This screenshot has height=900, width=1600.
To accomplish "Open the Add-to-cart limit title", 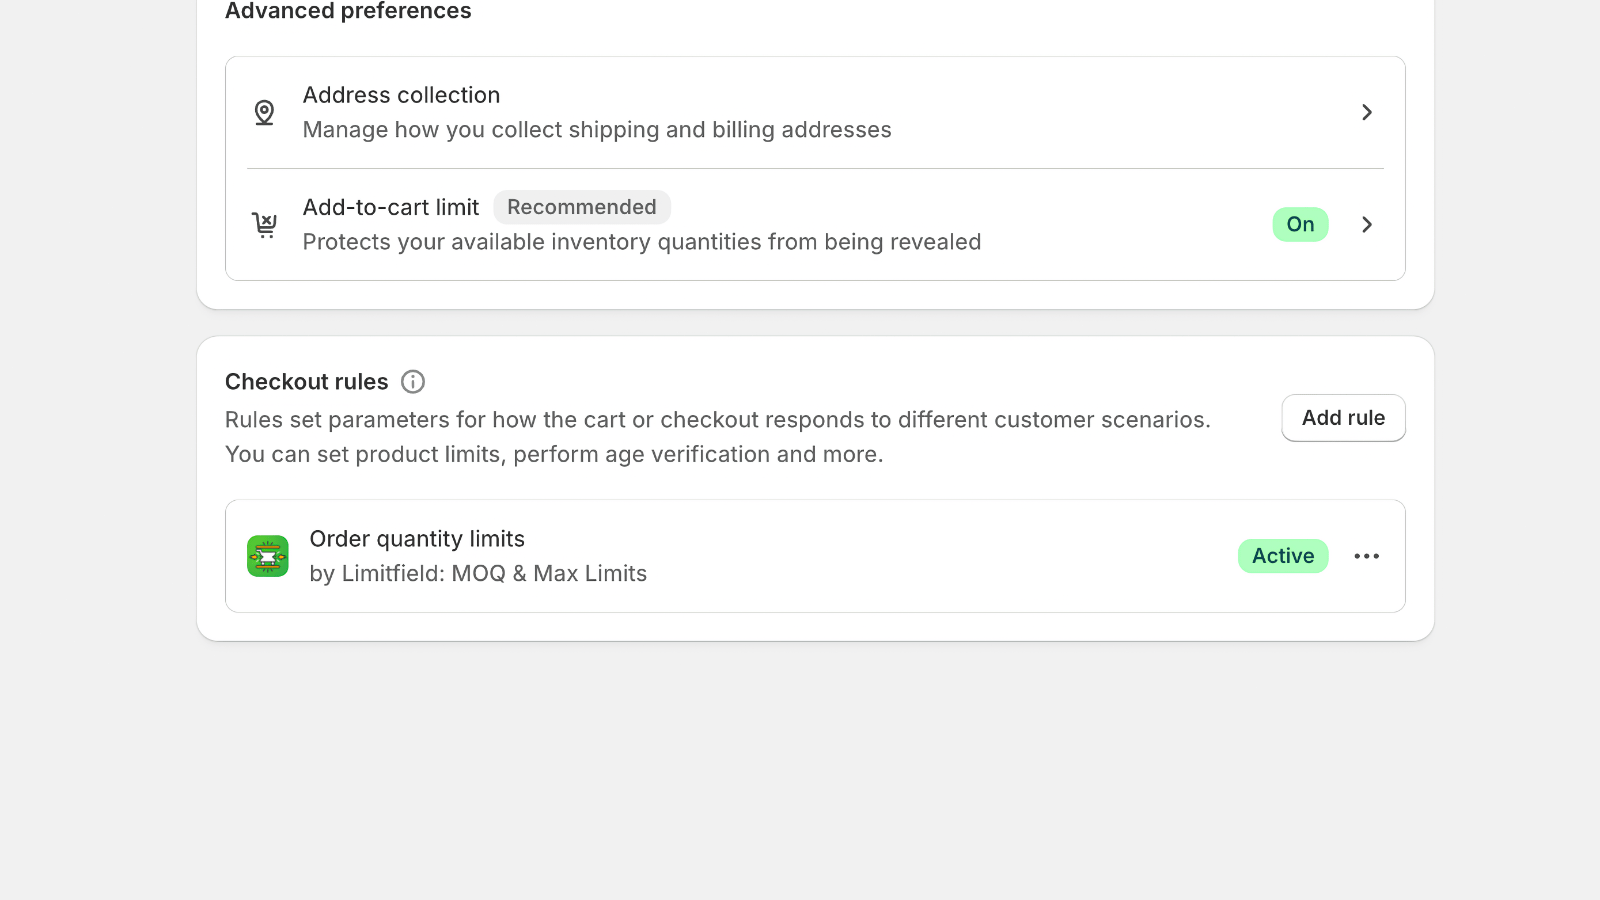I will pos(391,207).
